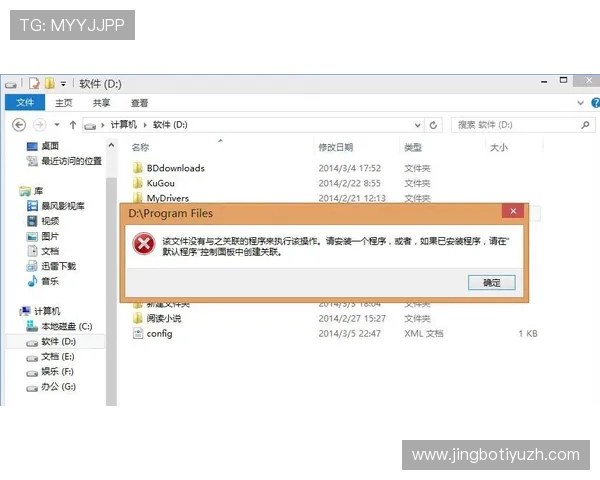Click the KuGou folder icon

(x=138, y=183)
